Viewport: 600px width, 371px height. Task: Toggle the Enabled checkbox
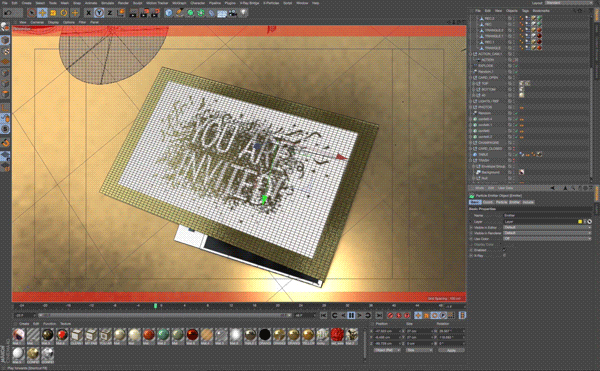505,250
